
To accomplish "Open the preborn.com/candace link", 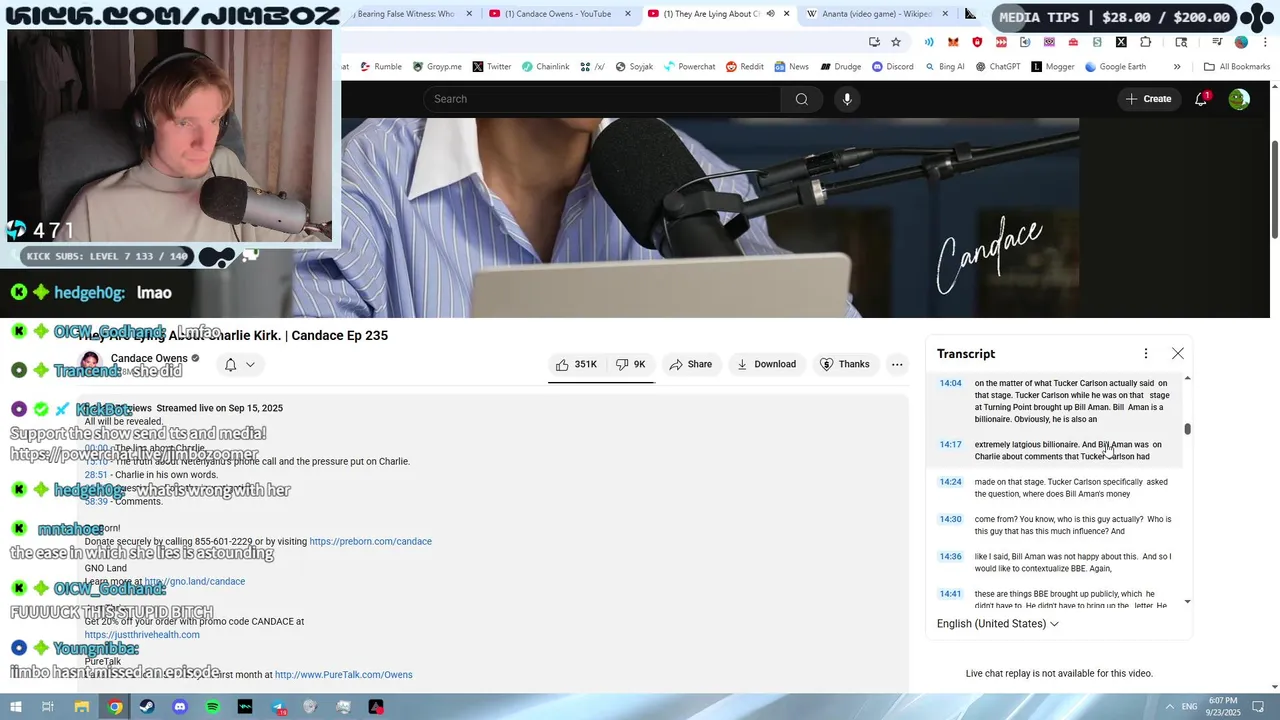I will (370, 541).
